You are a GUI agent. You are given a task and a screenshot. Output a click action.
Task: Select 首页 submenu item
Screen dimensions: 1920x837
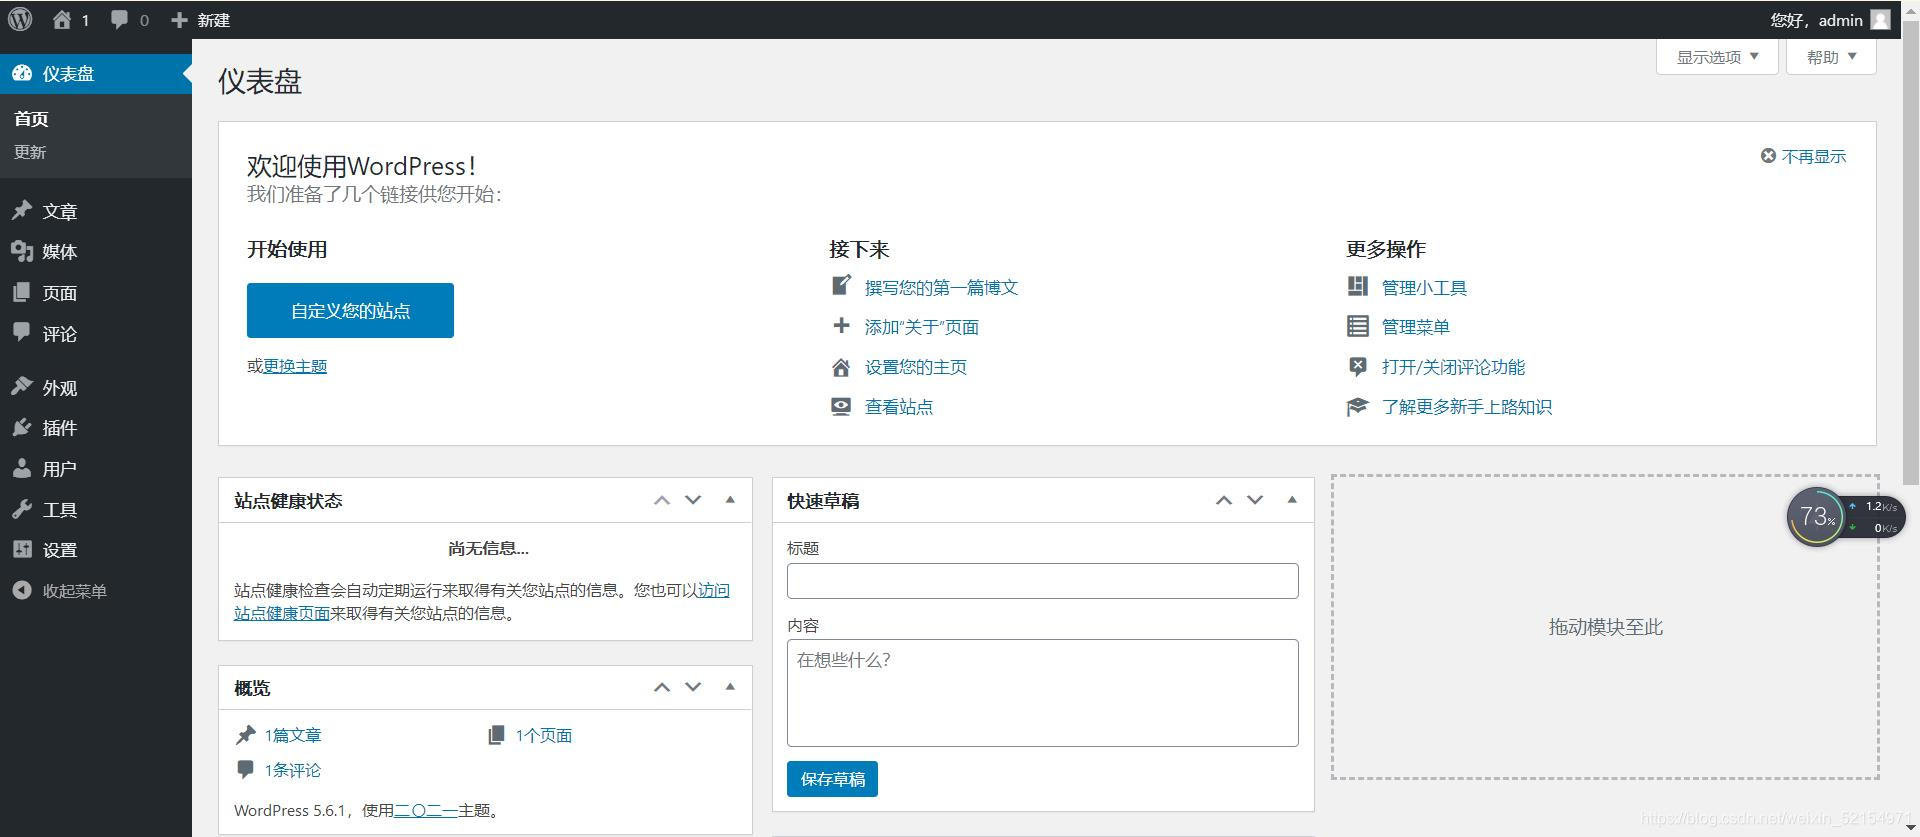[31, 119]
